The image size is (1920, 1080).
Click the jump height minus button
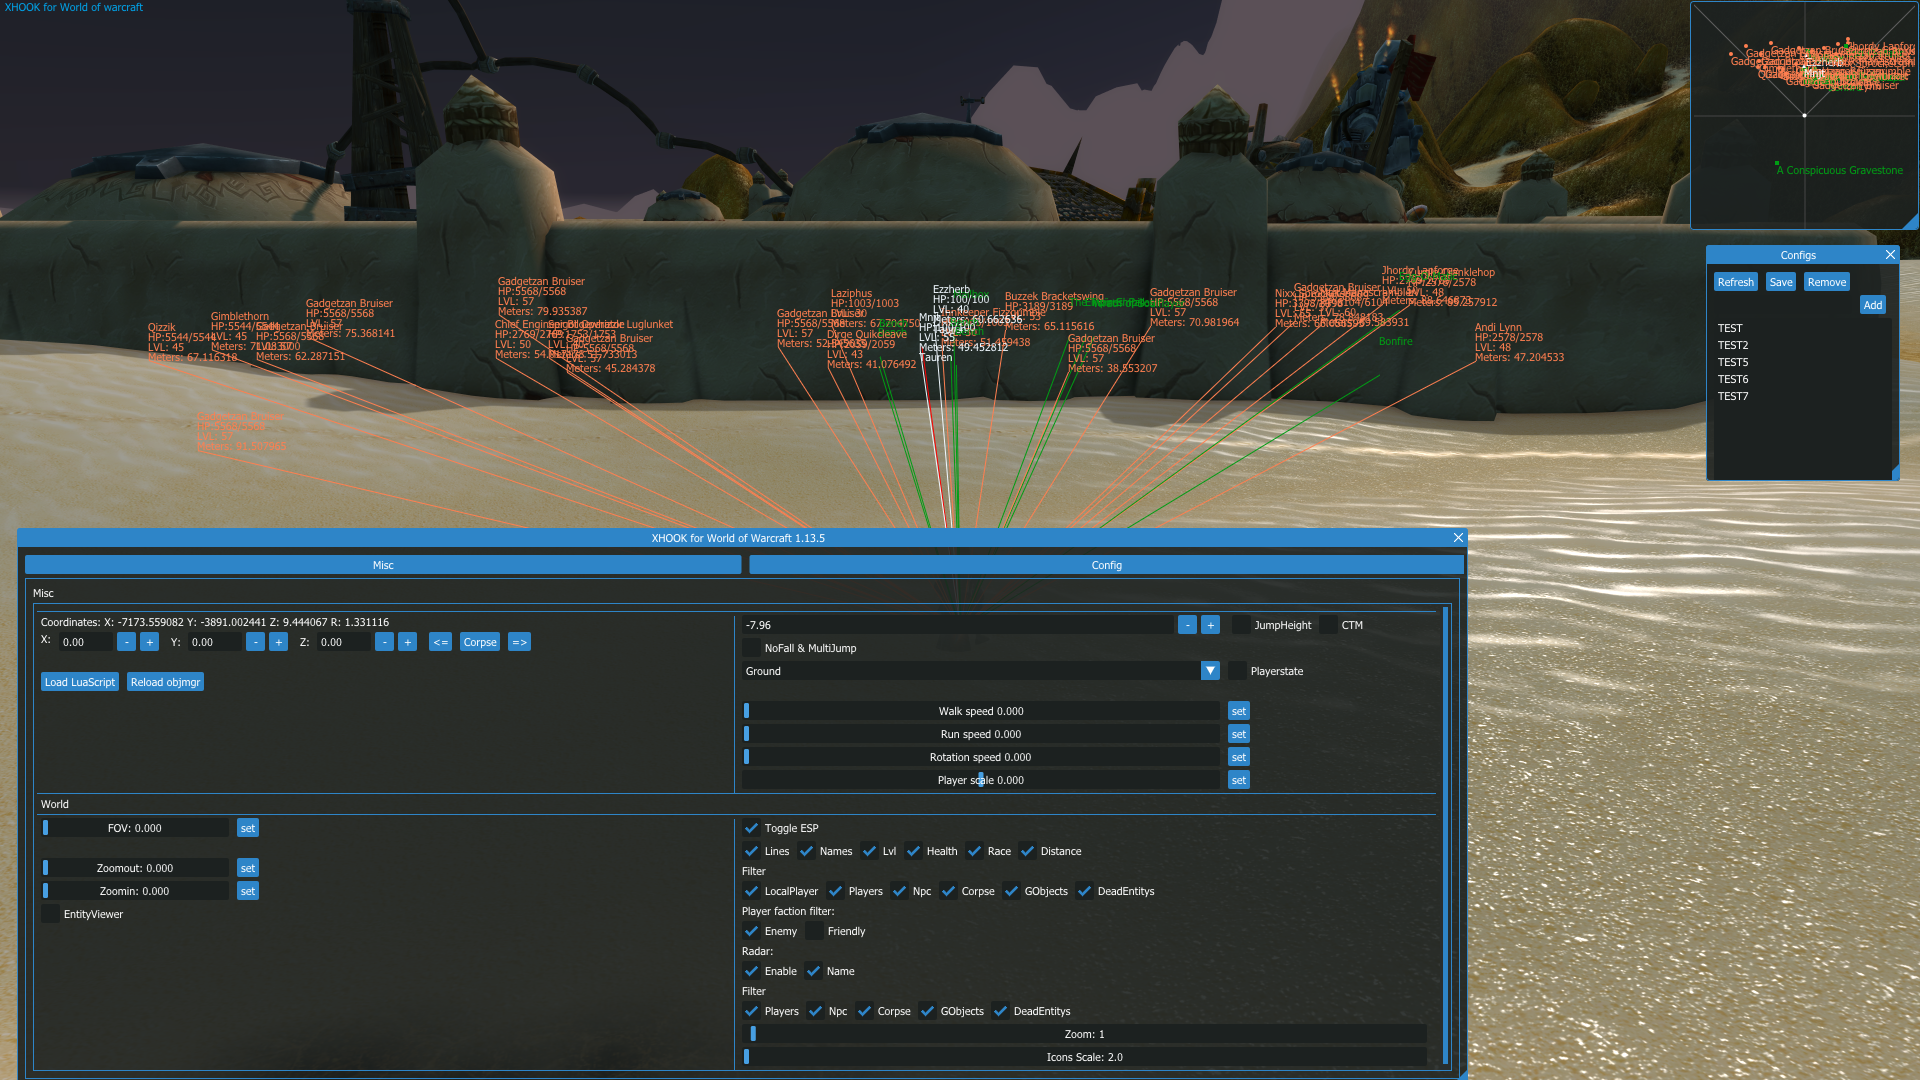pyautogui.click(x=1187, y=625)
